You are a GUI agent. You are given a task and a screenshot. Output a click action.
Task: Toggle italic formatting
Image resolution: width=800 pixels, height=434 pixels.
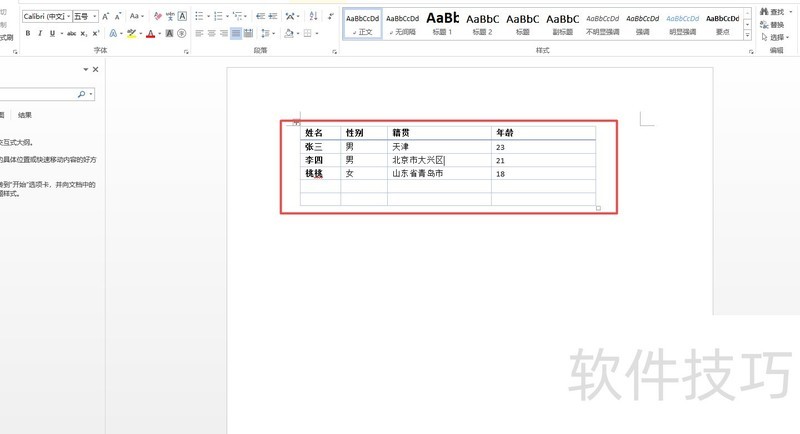click(x=40, y=33)
